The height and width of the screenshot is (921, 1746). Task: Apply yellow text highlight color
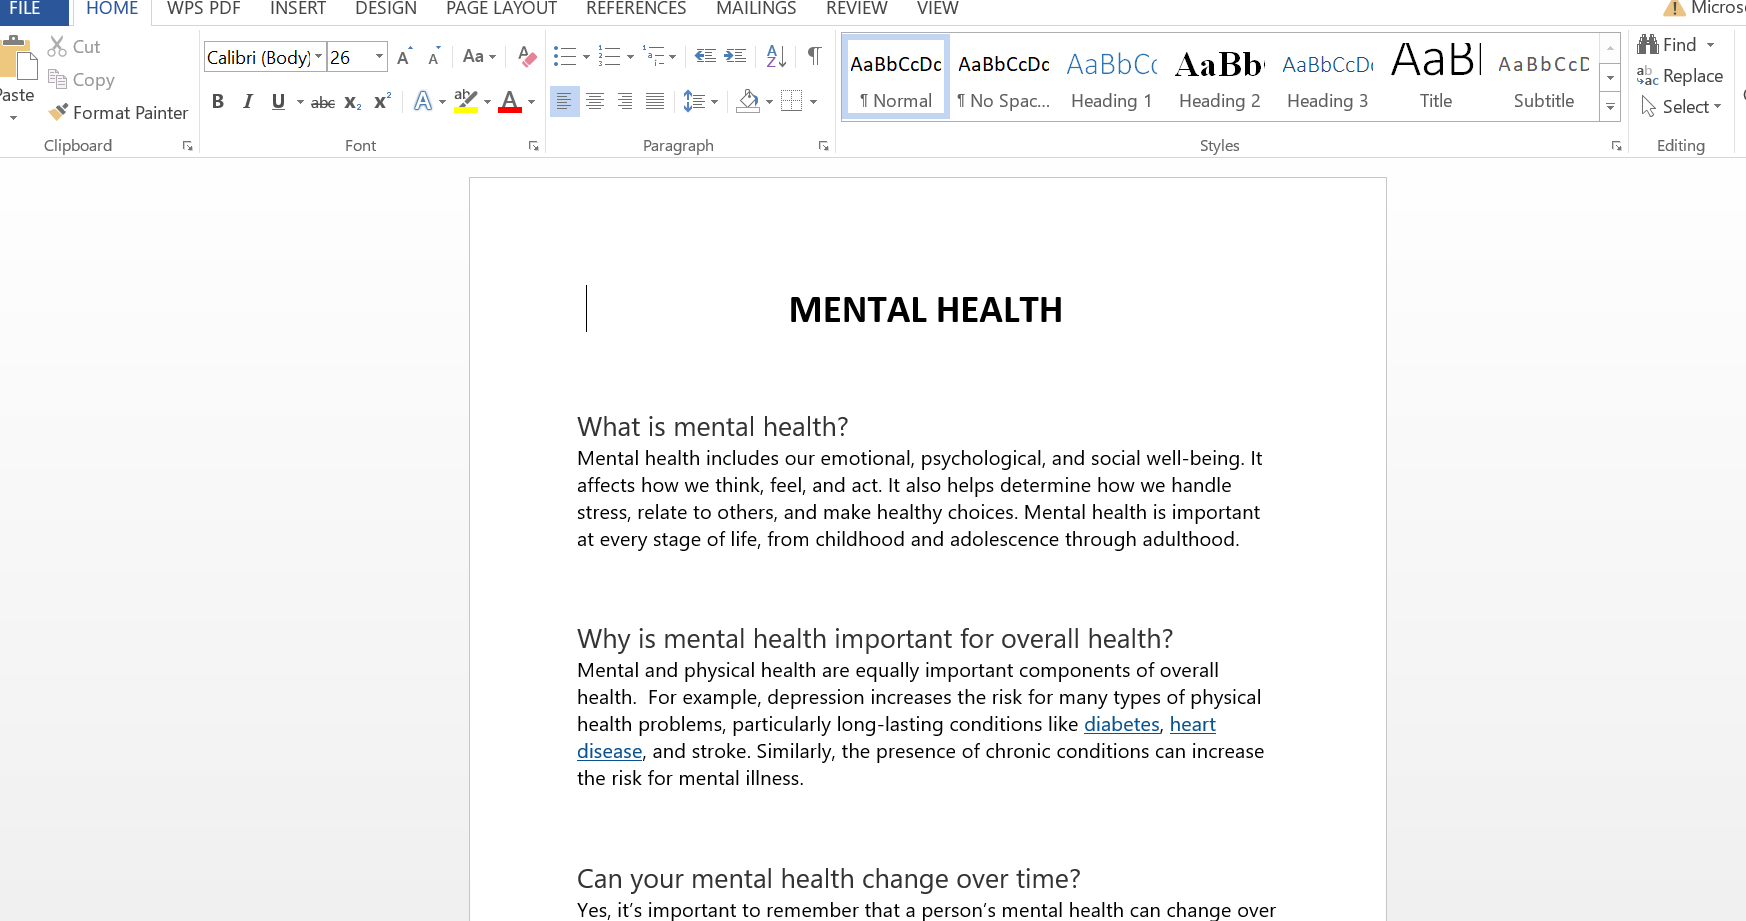(x=466, y=101)
